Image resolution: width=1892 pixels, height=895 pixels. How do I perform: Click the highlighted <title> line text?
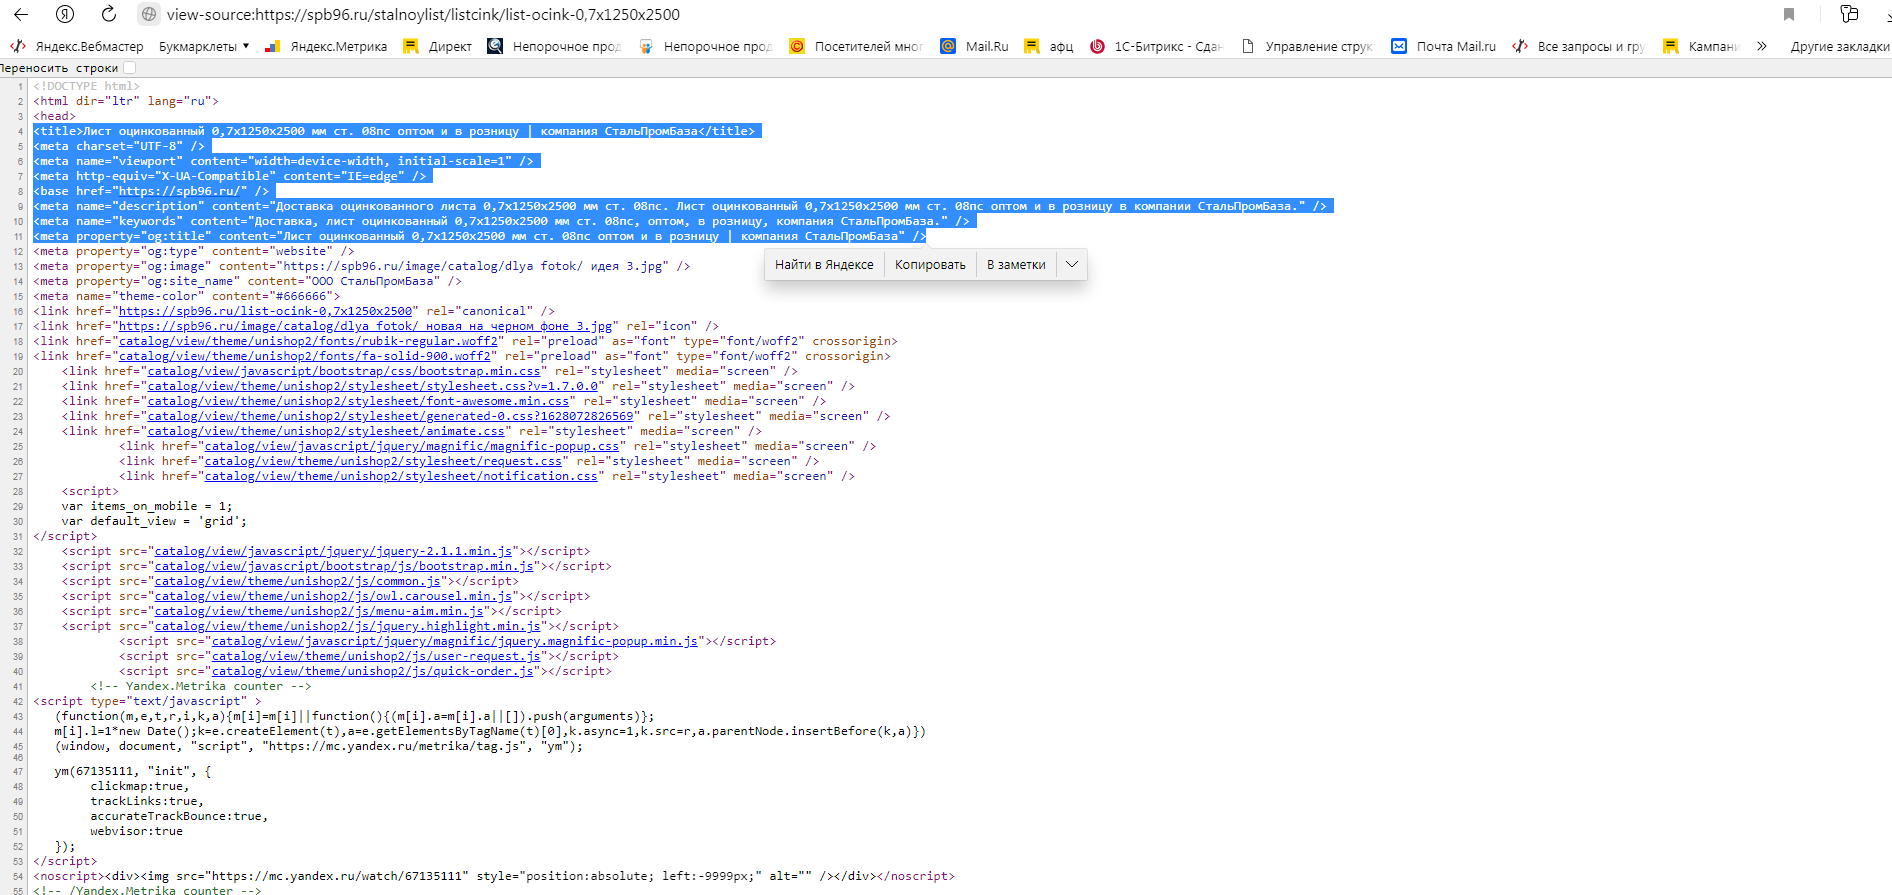point(397,131)
